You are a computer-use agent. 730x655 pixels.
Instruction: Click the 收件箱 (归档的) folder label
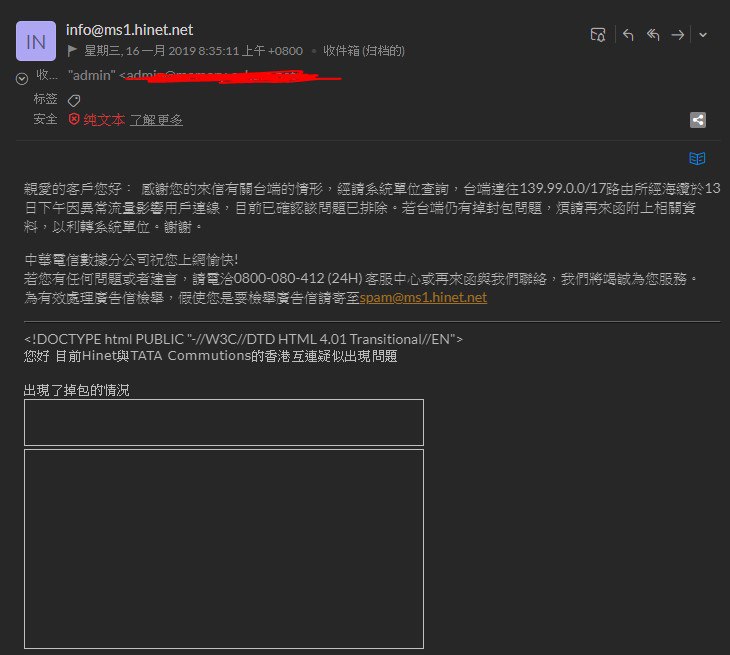tap(364, 51)
